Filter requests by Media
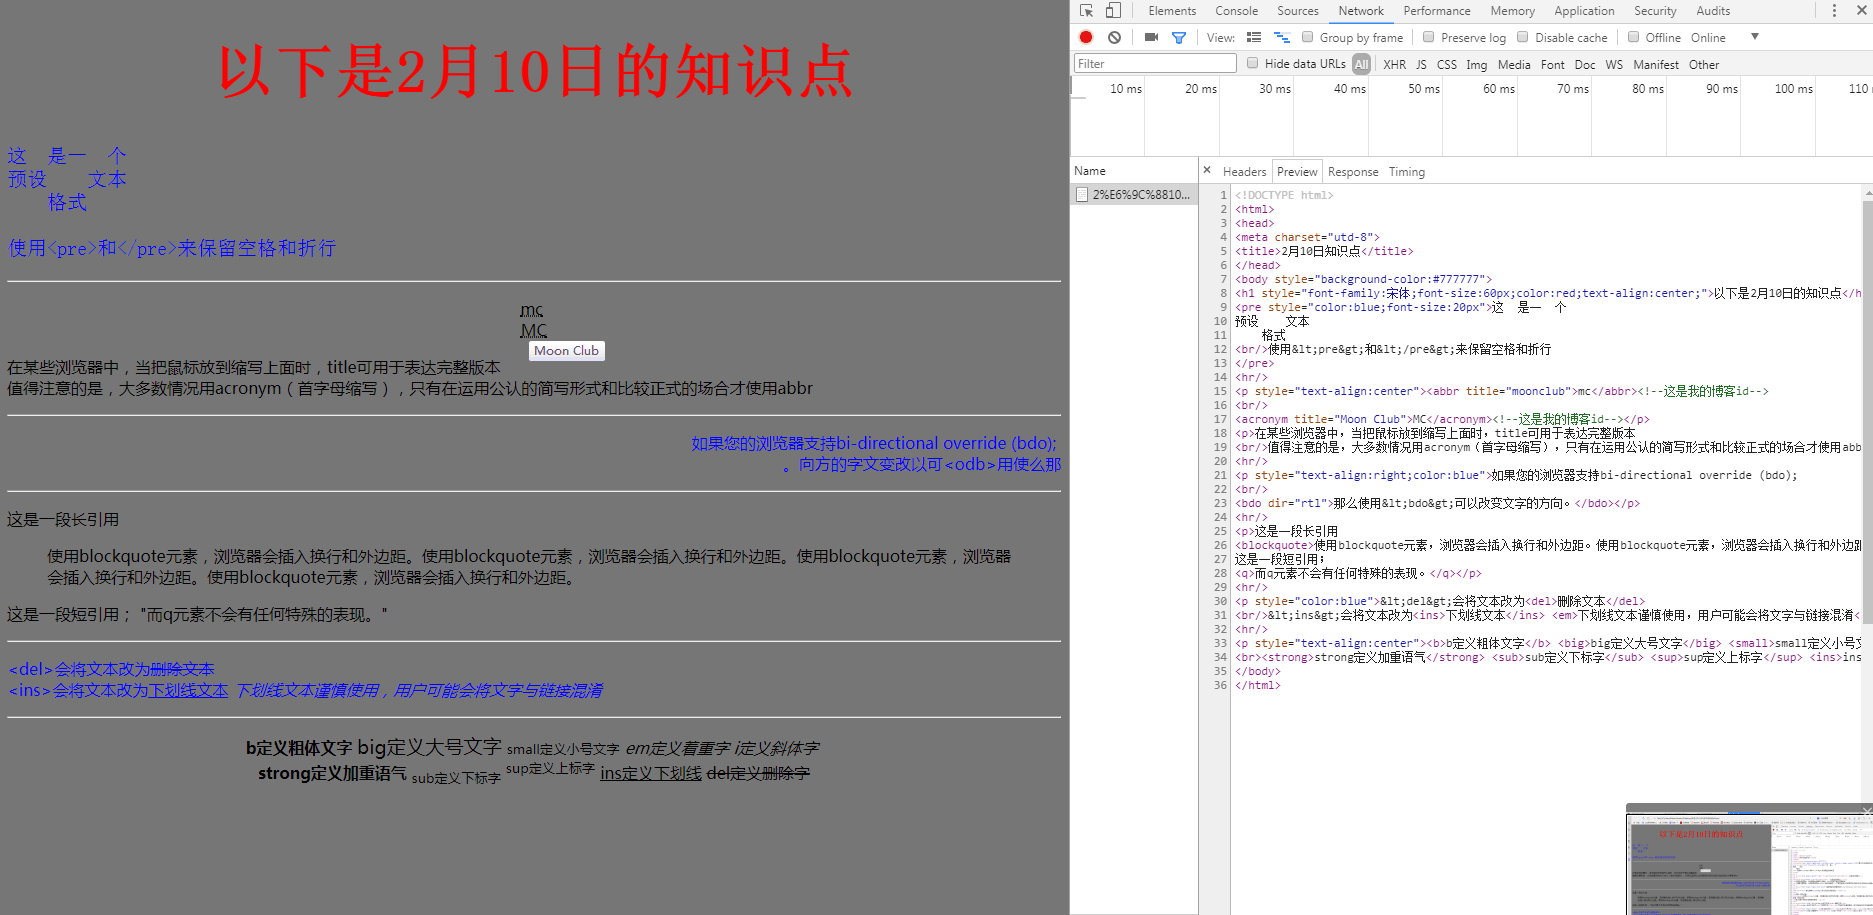The image size is (1873, 915). click(1514, 64)
